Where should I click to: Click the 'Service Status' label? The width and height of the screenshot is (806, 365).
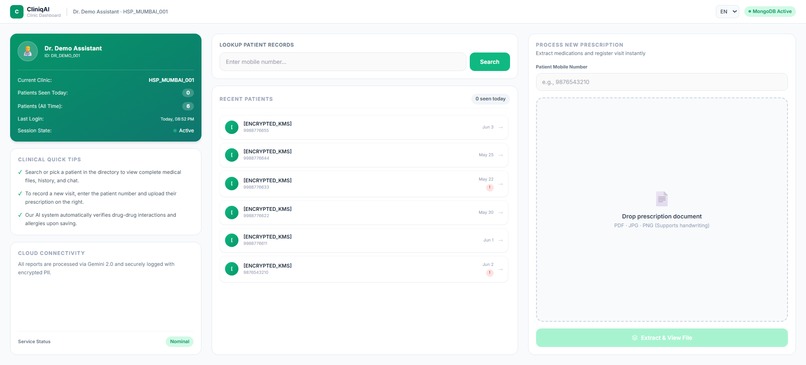tap(34, 341)
